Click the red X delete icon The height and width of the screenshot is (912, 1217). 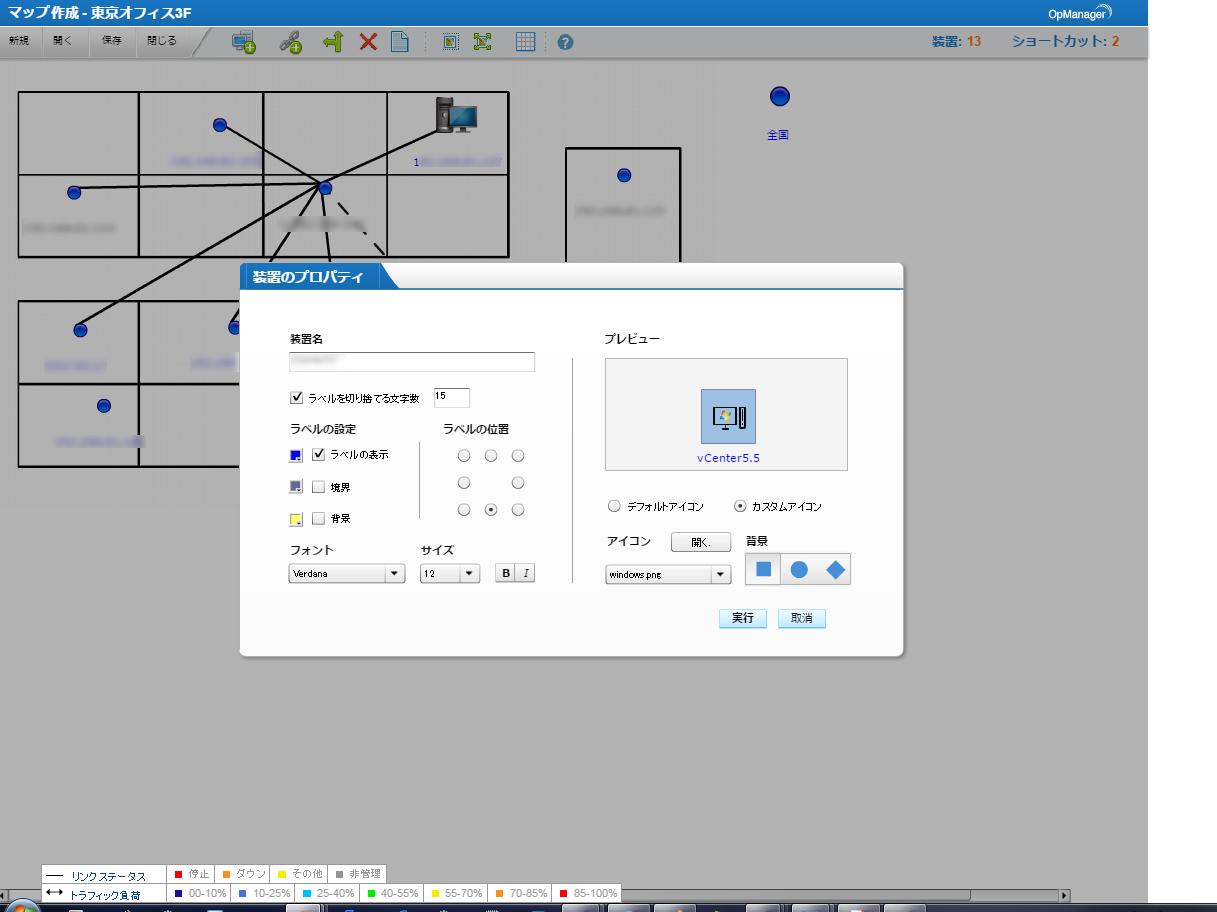pyautogui.click(x=368, y=42)
